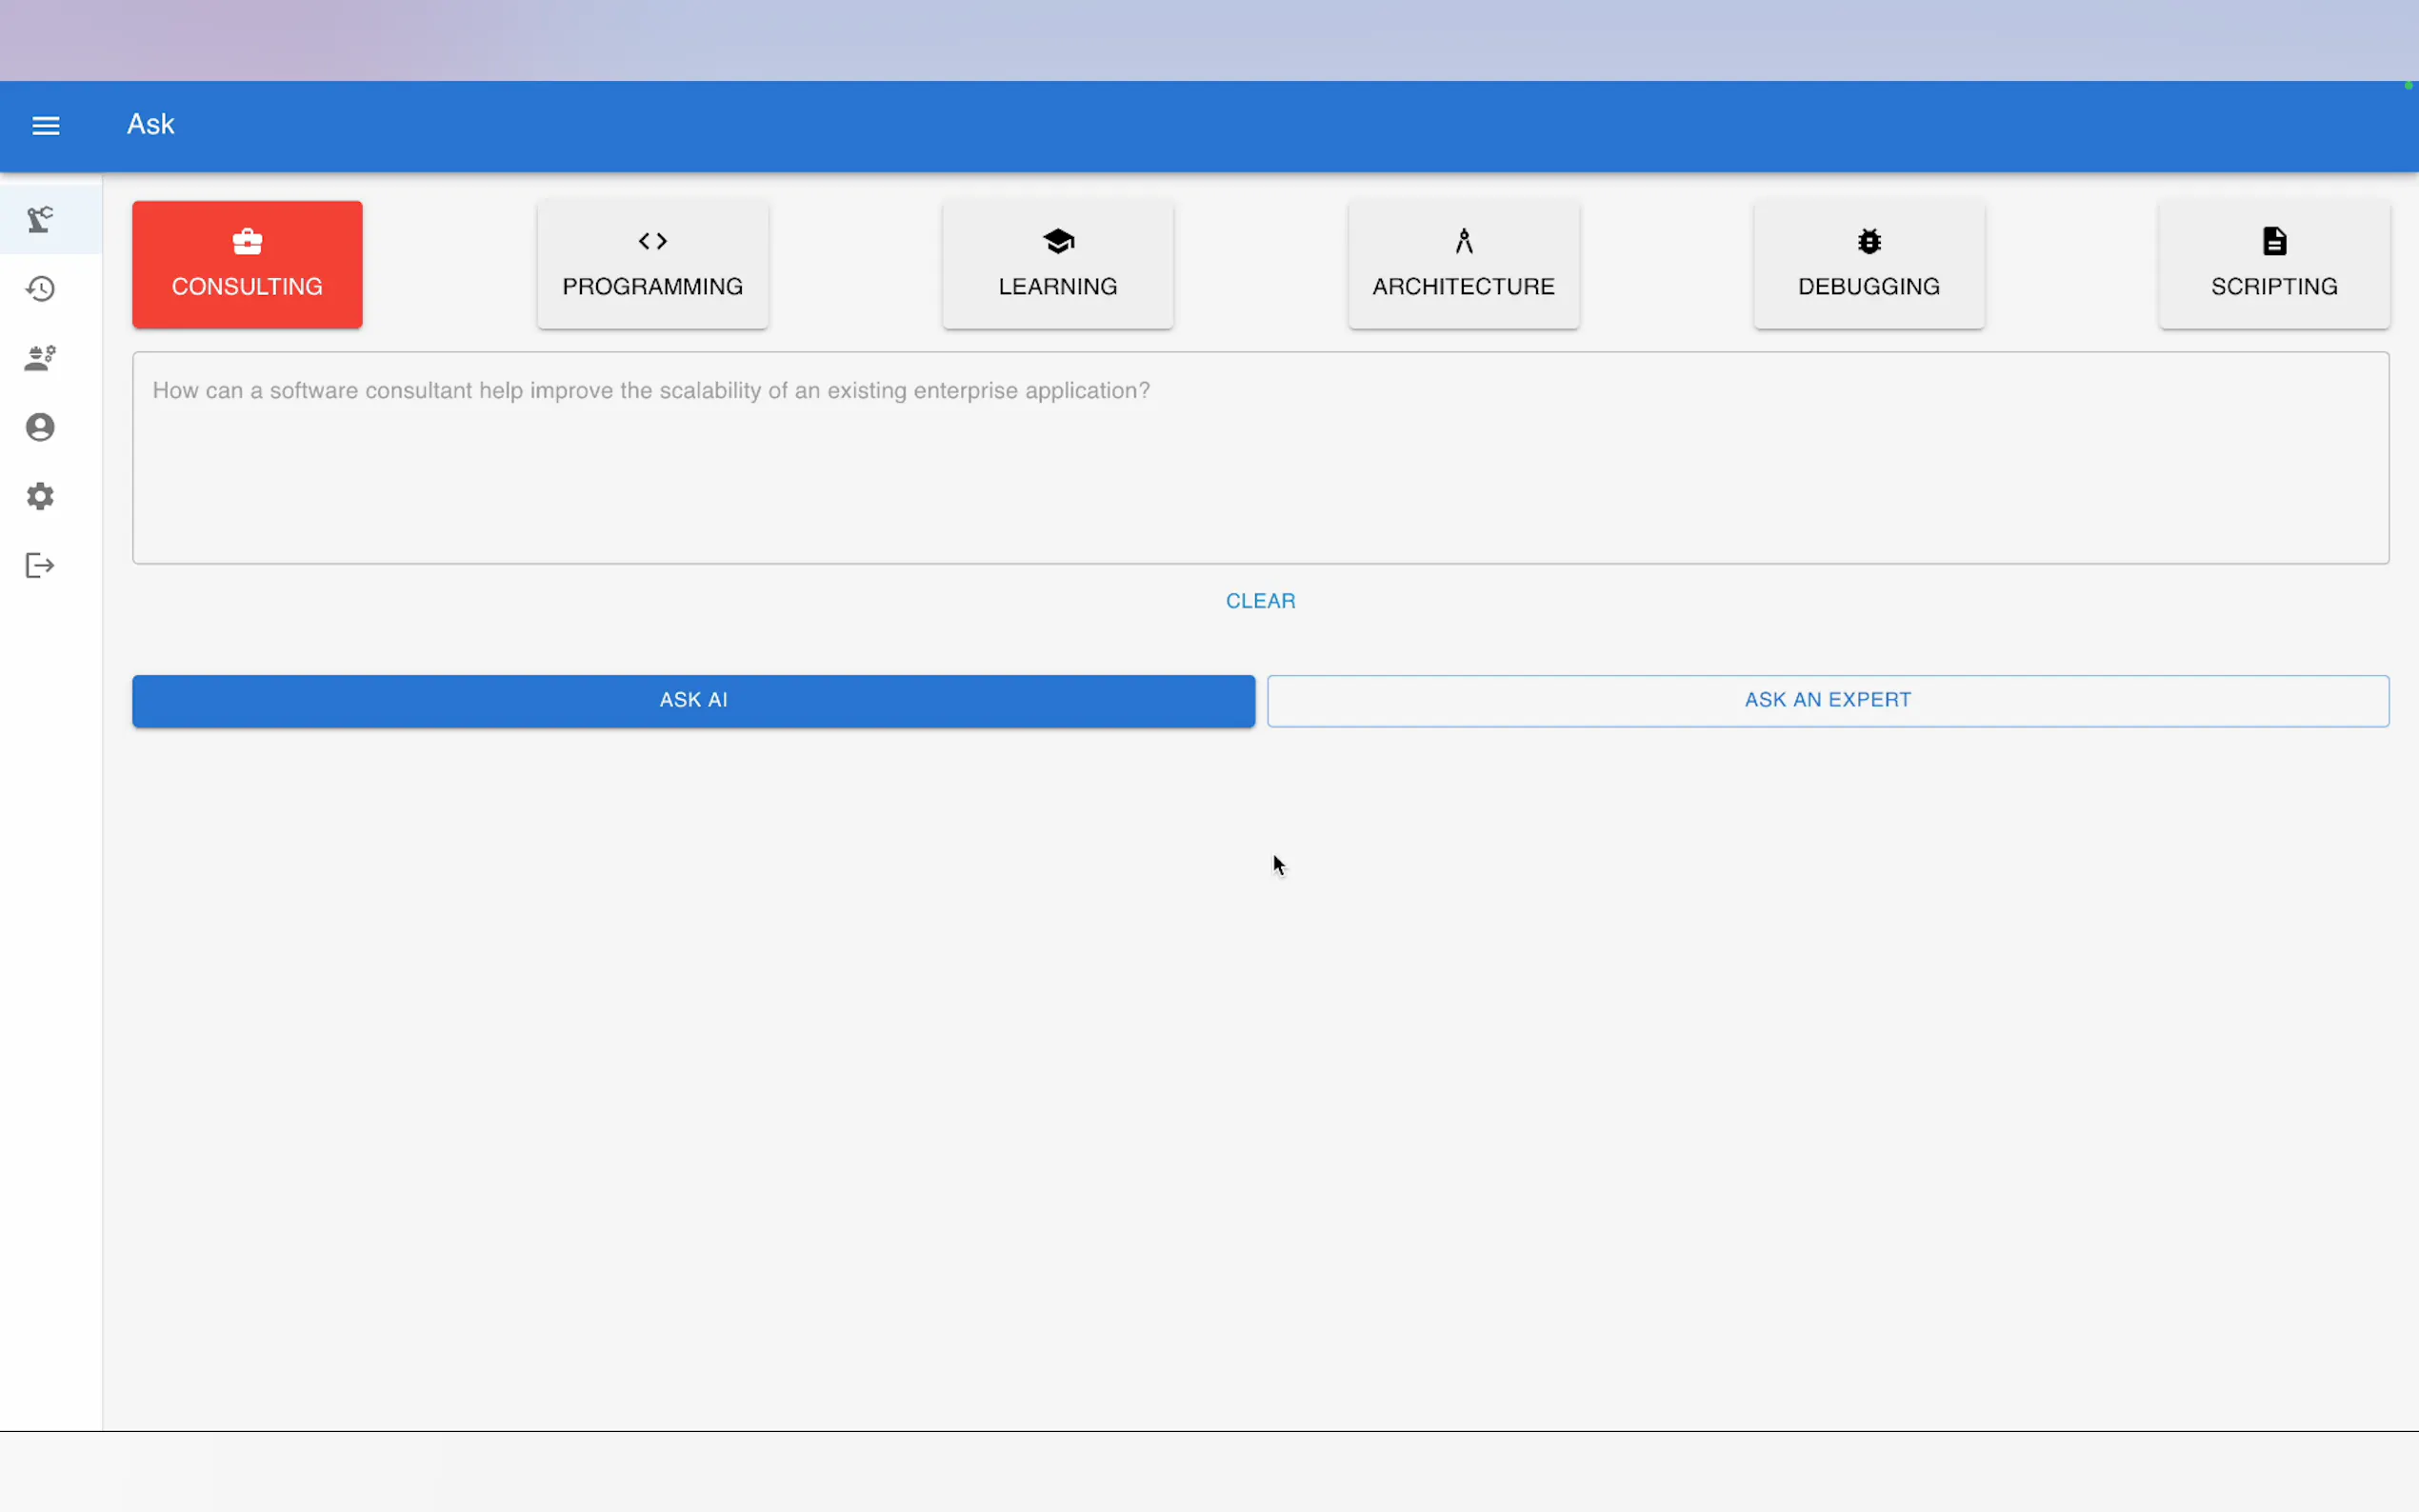Focus the question text area
This screenshot has height=1512, width=2419.
[1260, 457]
